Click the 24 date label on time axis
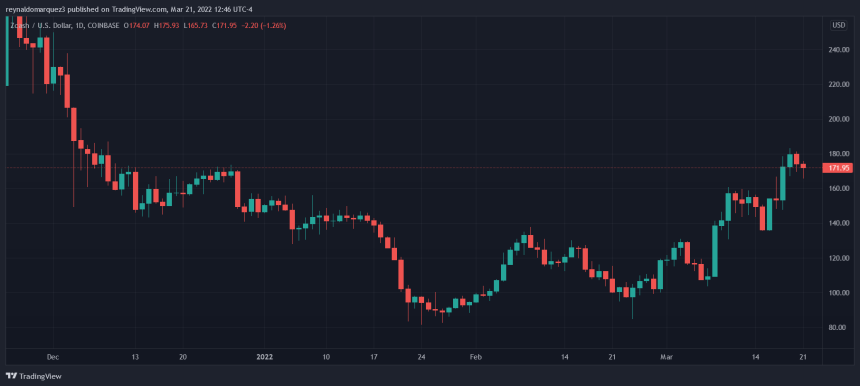The width and height of the screenshot is (860, 386). (421, 357)
